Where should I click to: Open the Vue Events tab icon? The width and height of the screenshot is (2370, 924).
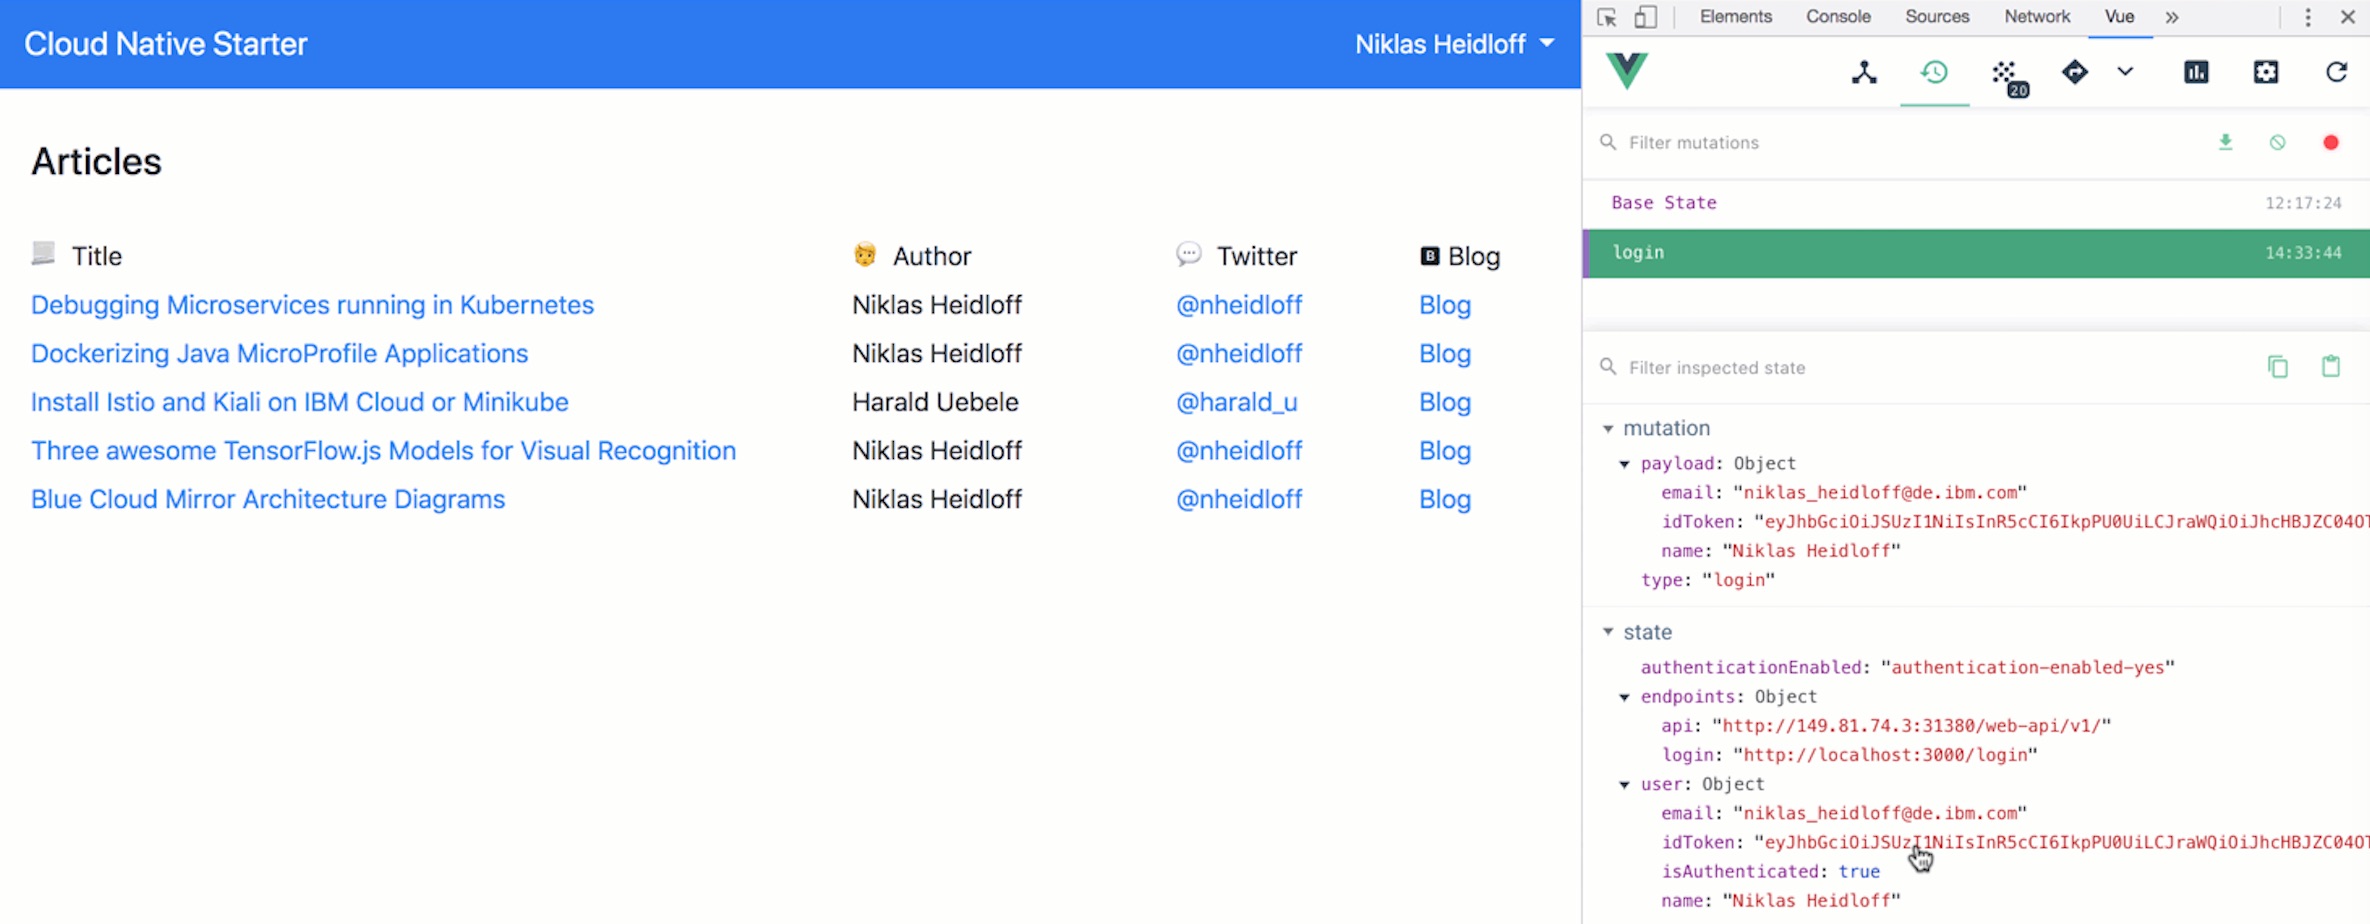click(2007, 76)
